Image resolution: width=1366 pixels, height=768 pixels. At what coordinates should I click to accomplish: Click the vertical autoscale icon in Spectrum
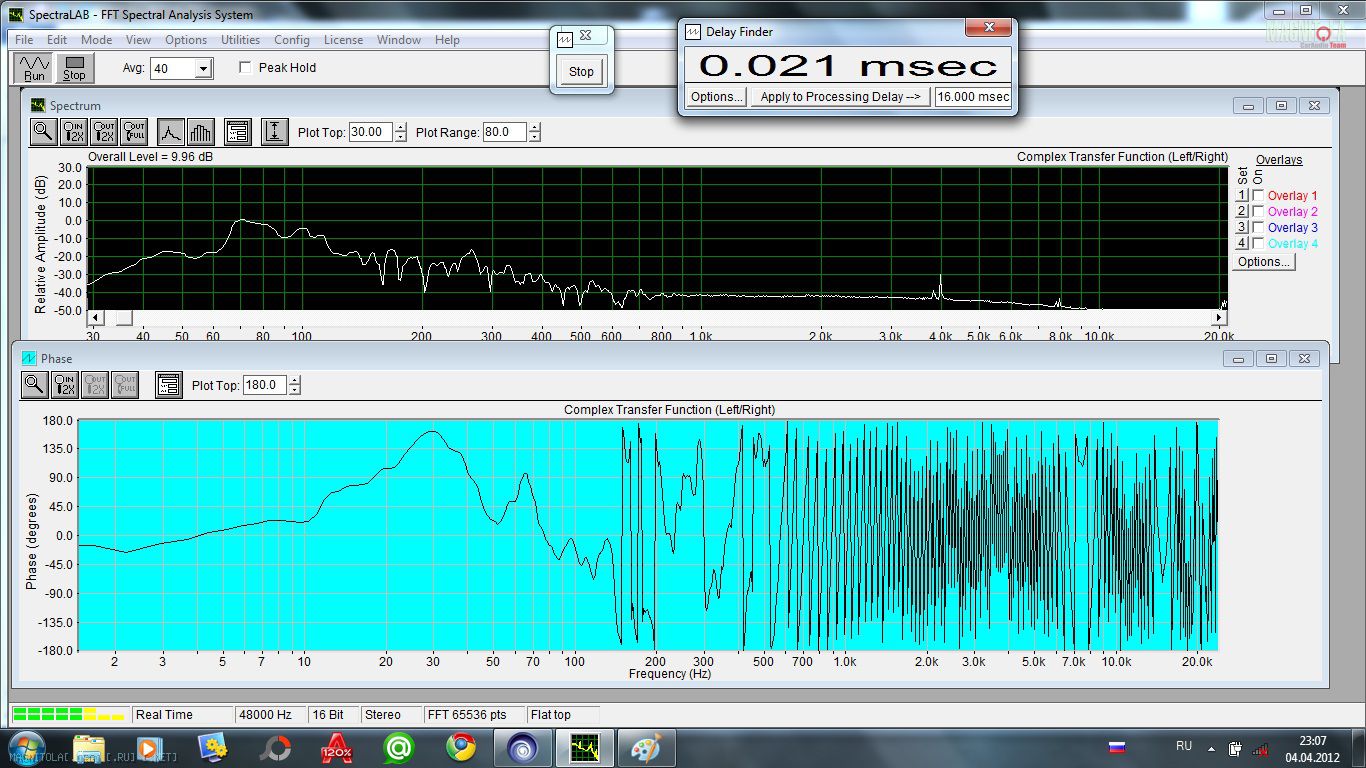pos(275,131)
